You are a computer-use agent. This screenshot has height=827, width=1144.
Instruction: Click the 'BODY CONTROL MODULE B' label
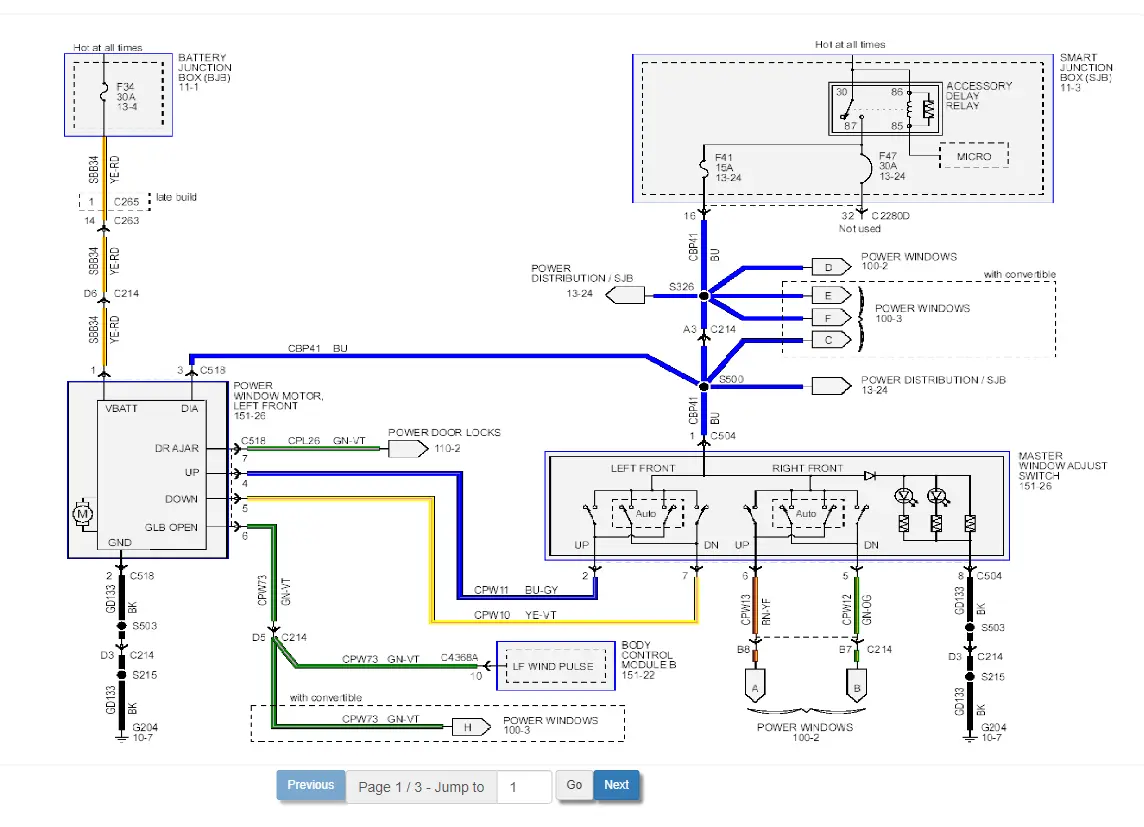649,655
